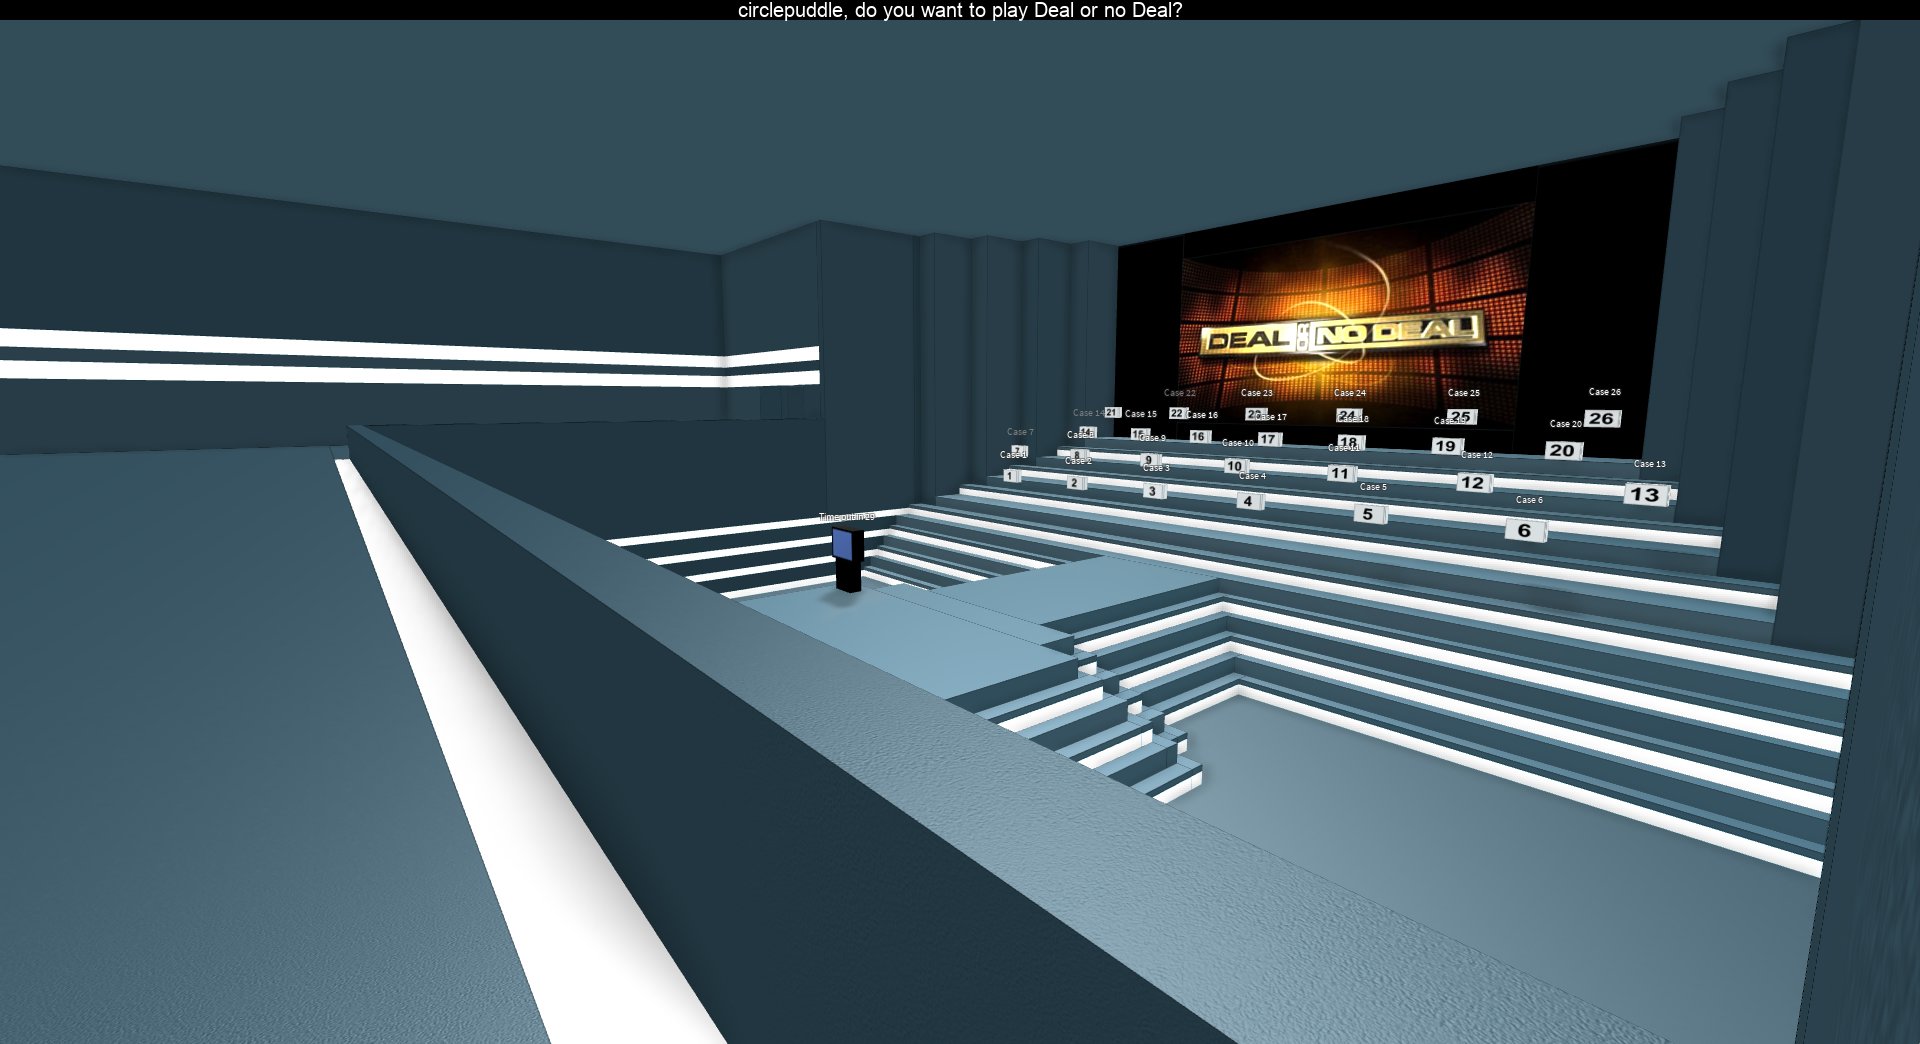The height and width of the screenshot is (1044, 1920).
Task: Open the briefcase numbered 19
Action: click(1446, 446)
